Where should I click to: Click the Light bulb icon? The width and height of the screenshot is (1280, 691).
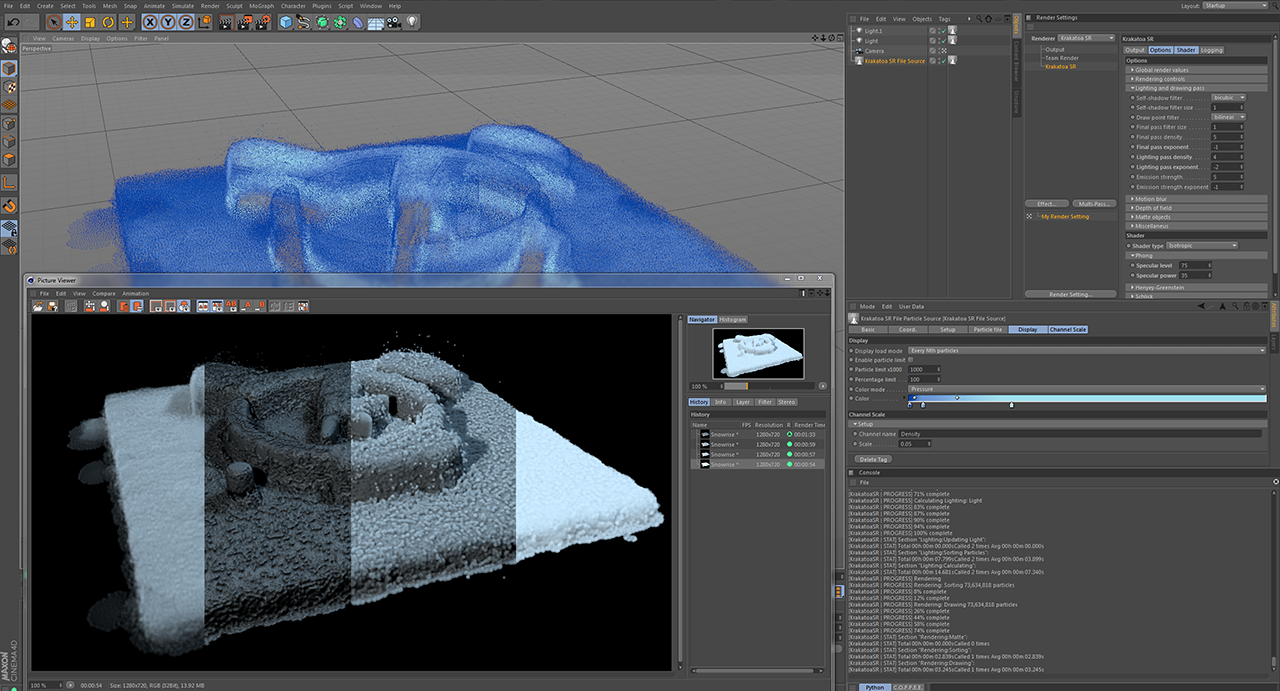click(x=412, y=21)
